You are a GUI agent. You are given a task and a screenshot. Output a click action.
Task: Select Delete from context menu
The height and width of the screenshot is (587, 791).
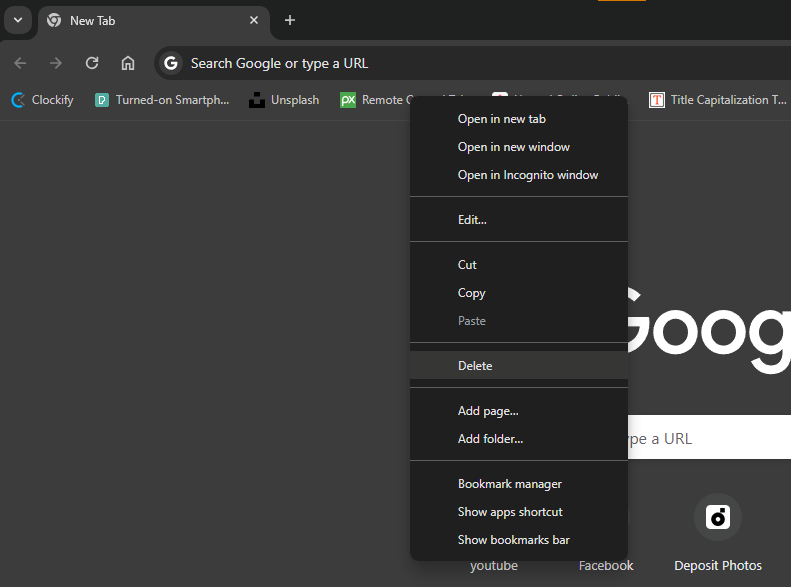[519, 366]
